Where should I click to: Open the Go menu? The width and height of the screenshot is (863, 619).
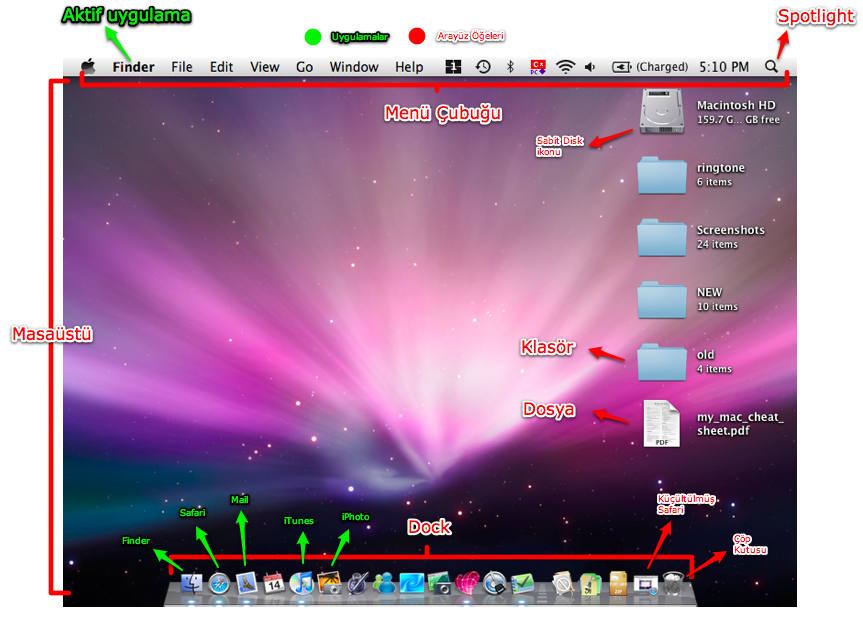(304, 67)
